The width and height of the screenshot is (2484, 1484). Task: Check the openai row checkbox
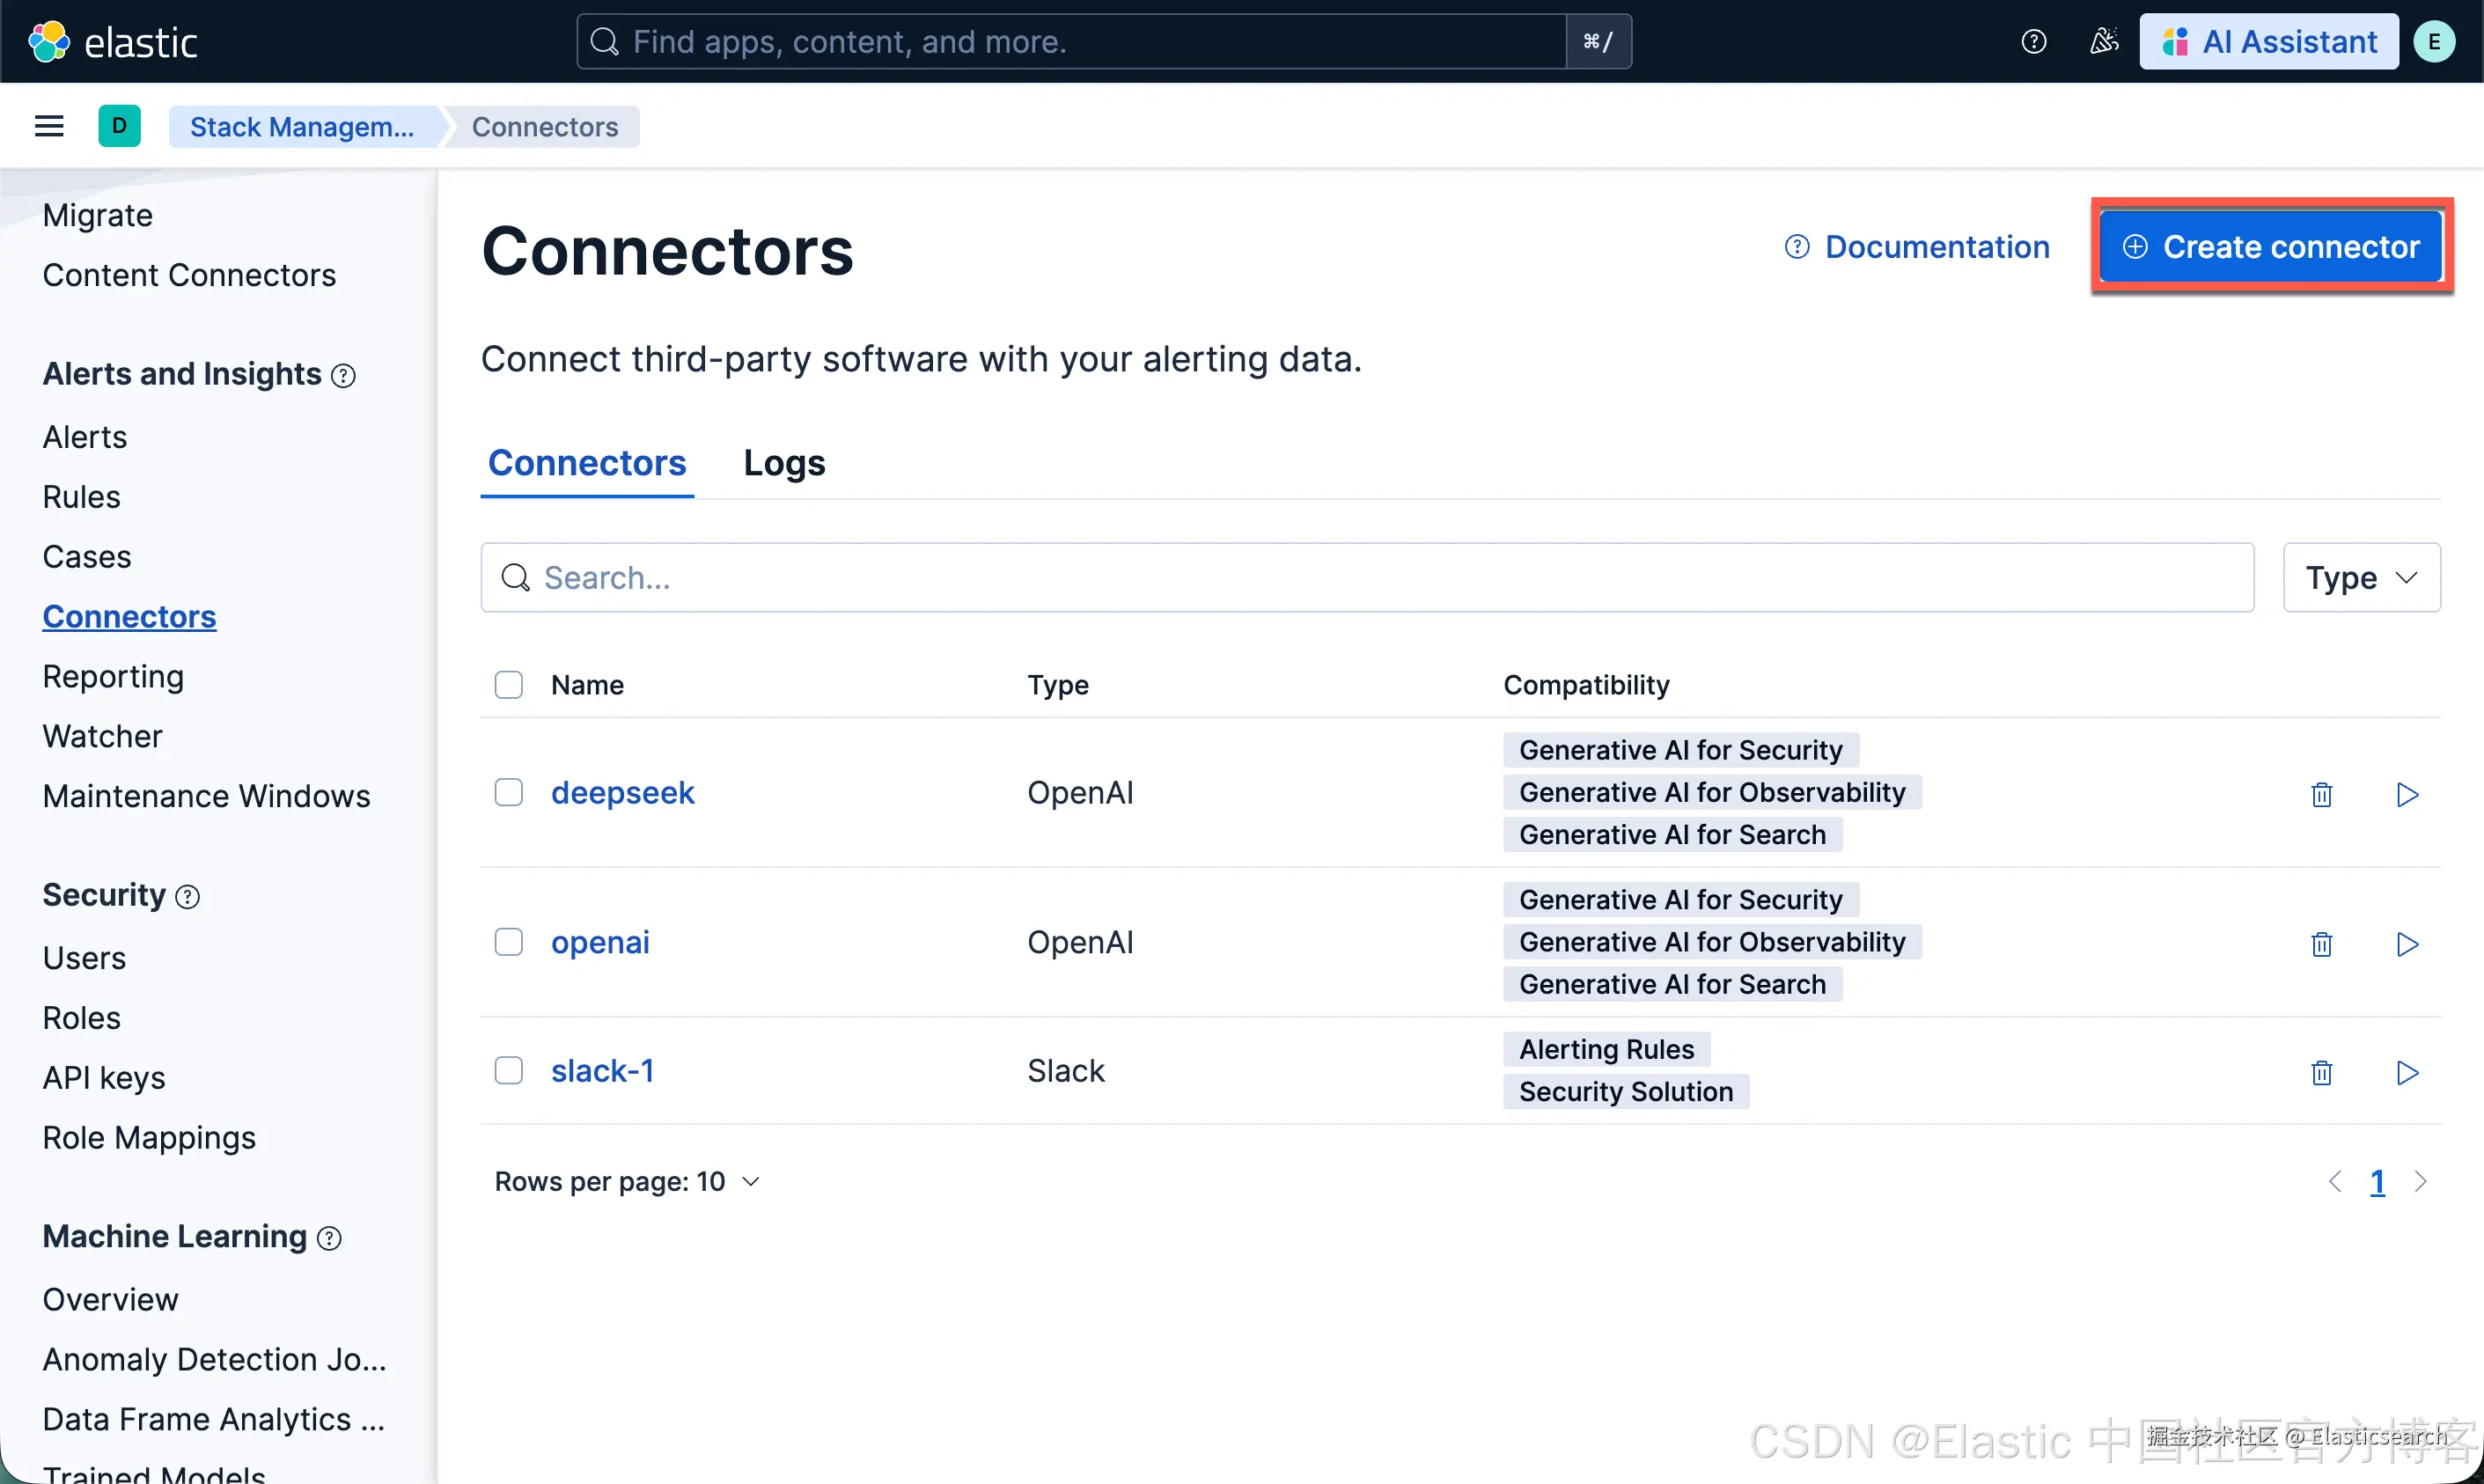pos(508,942)
